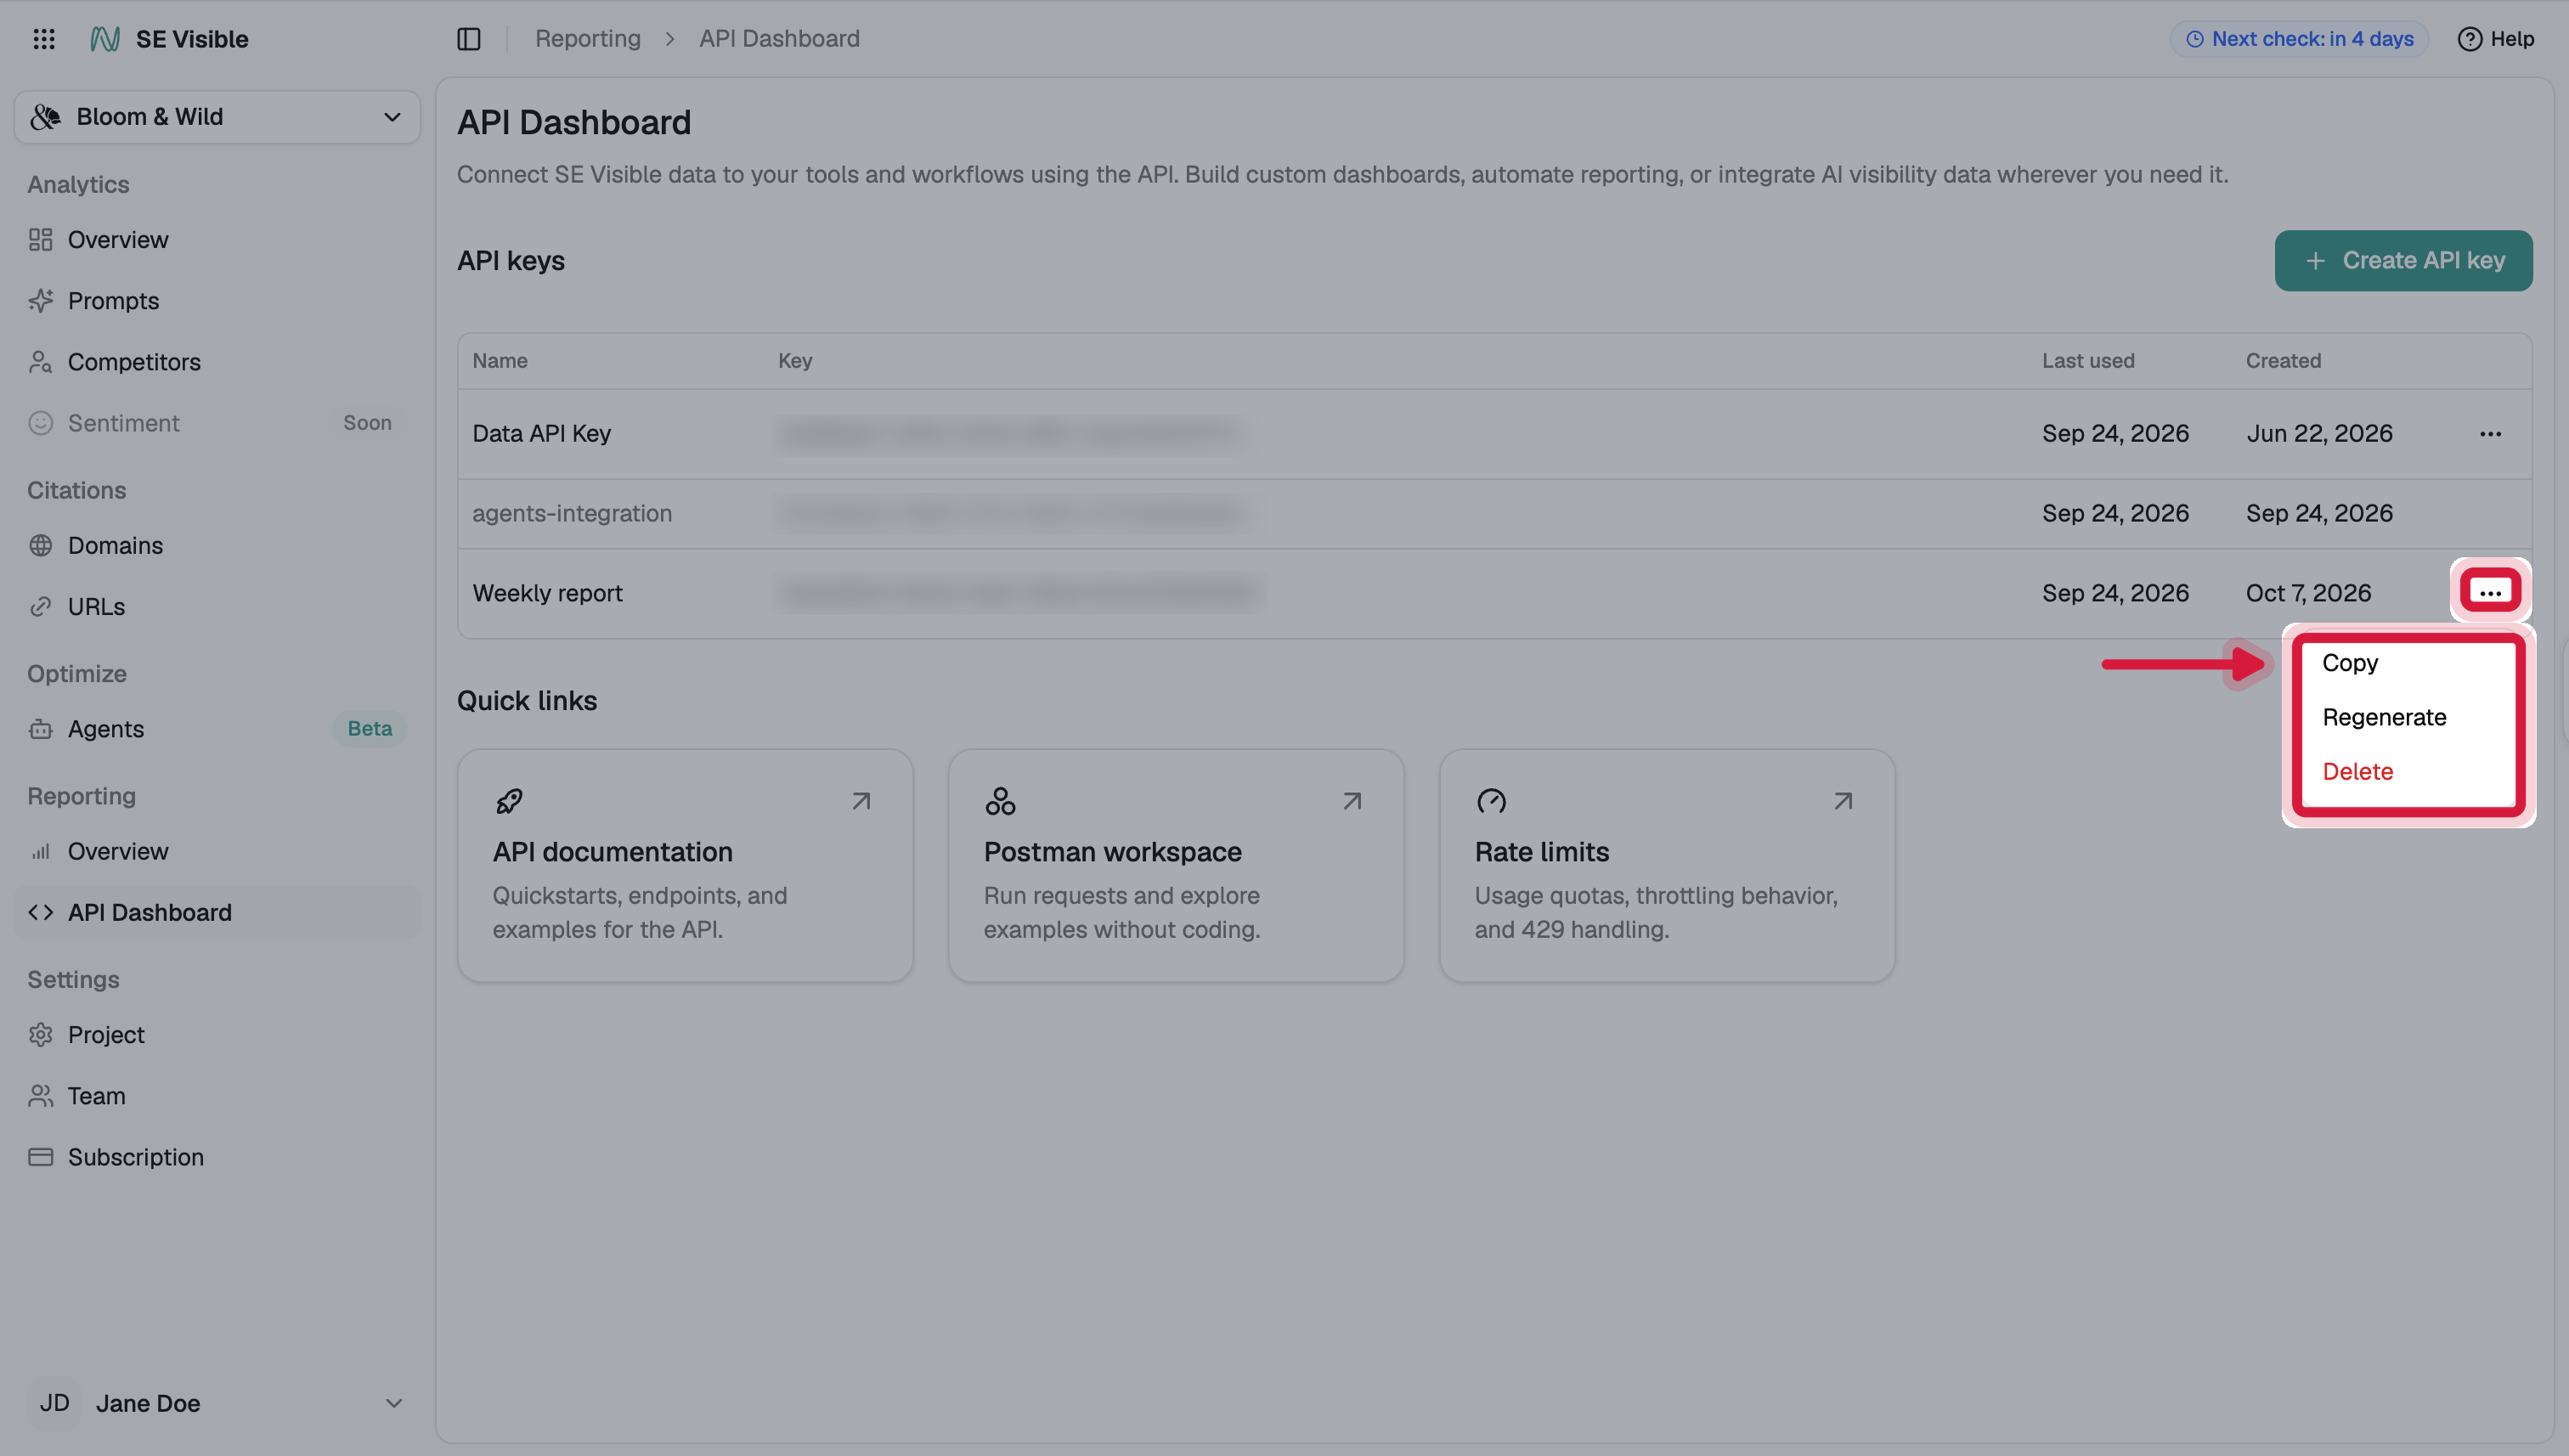This screenshot has height=1456, width=2569.
Task: Click the Weekly report key name
Action: (x=547, y=593)
